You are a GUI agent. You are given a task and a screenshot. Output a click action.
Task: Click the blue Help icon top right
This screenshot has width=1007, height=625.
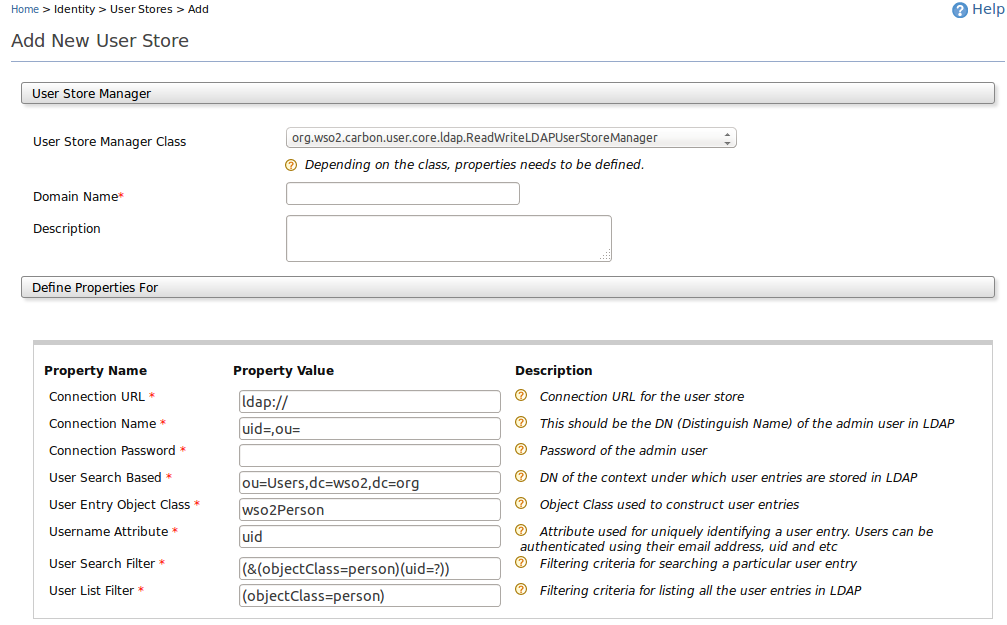click(x=961, y=9)
